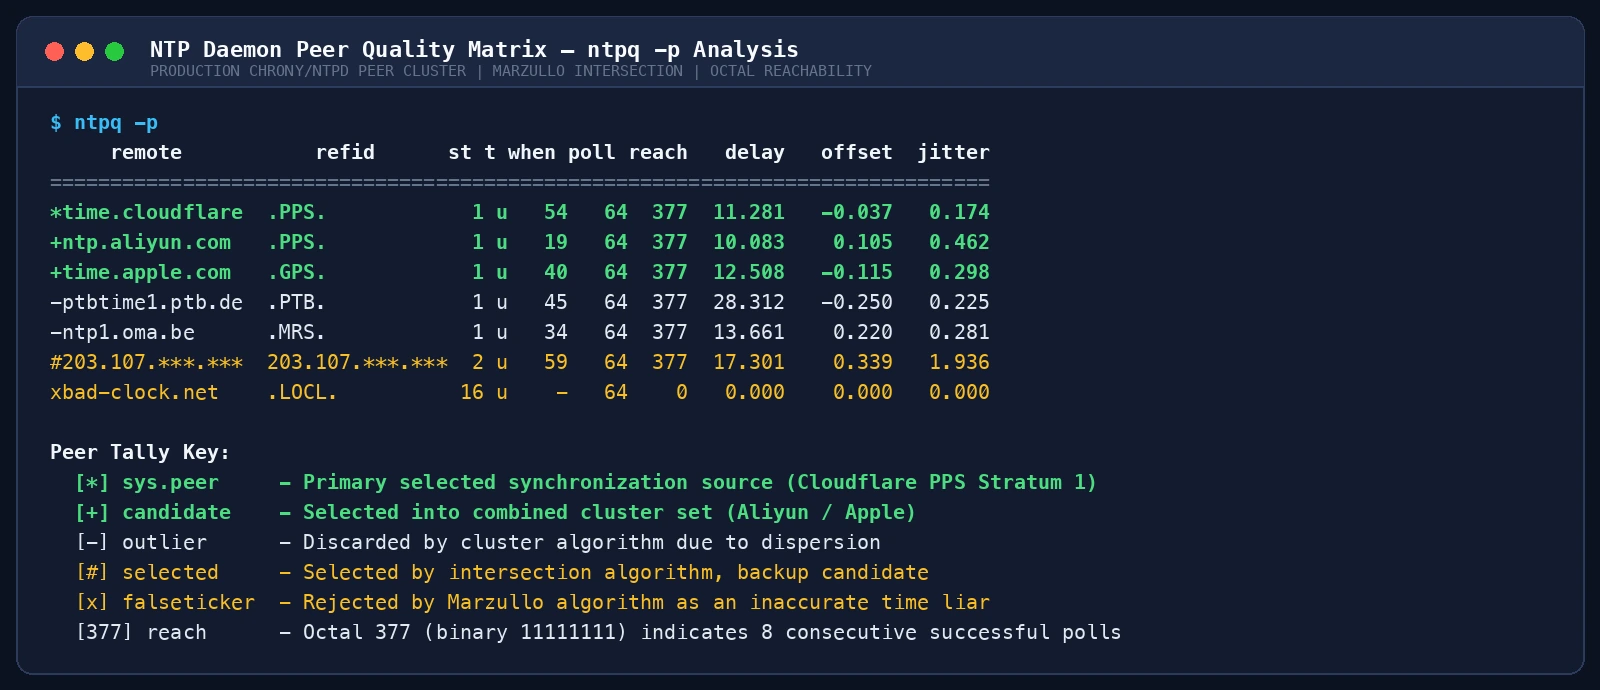This screenshot has width=1600, height=690.
Task: Click the [377] reach key entry
Action: (x=141, y=632)
